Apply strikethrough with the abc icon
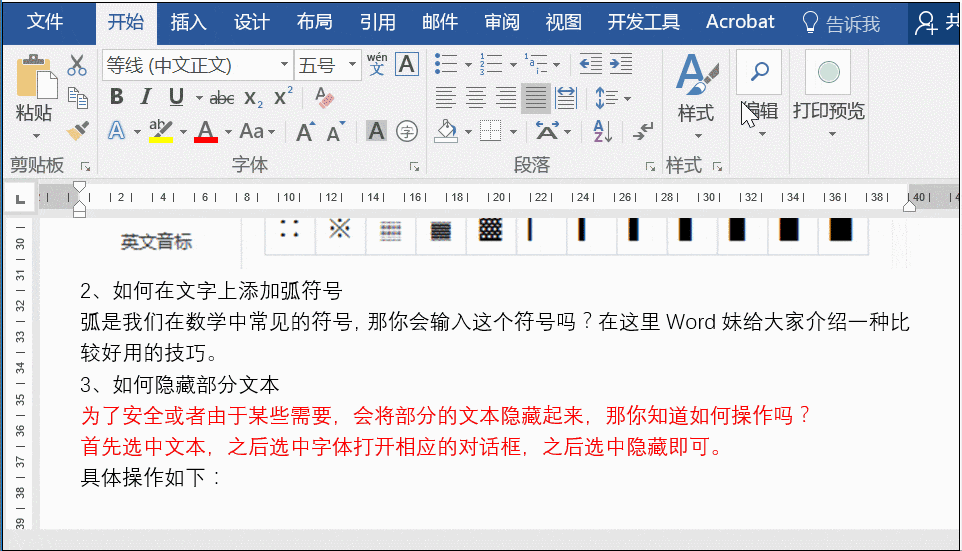962x551 pixels. [221, 98]
